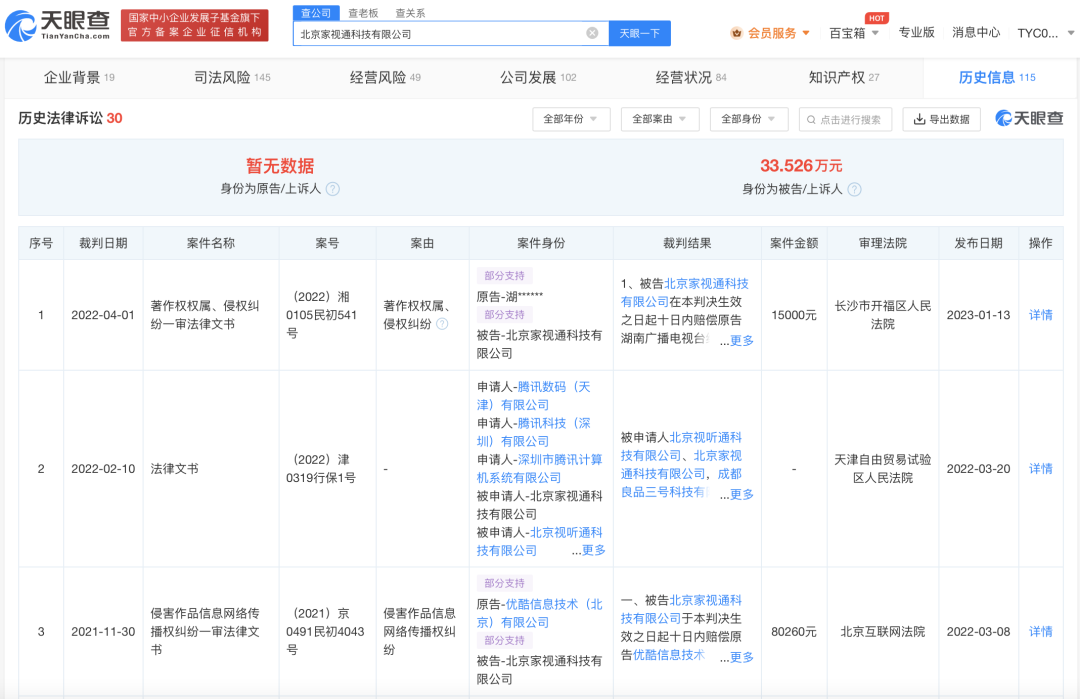Click case number （2021）京0491民初4043号
This screenshot has width=1080, height=699.
click(325, 632)
